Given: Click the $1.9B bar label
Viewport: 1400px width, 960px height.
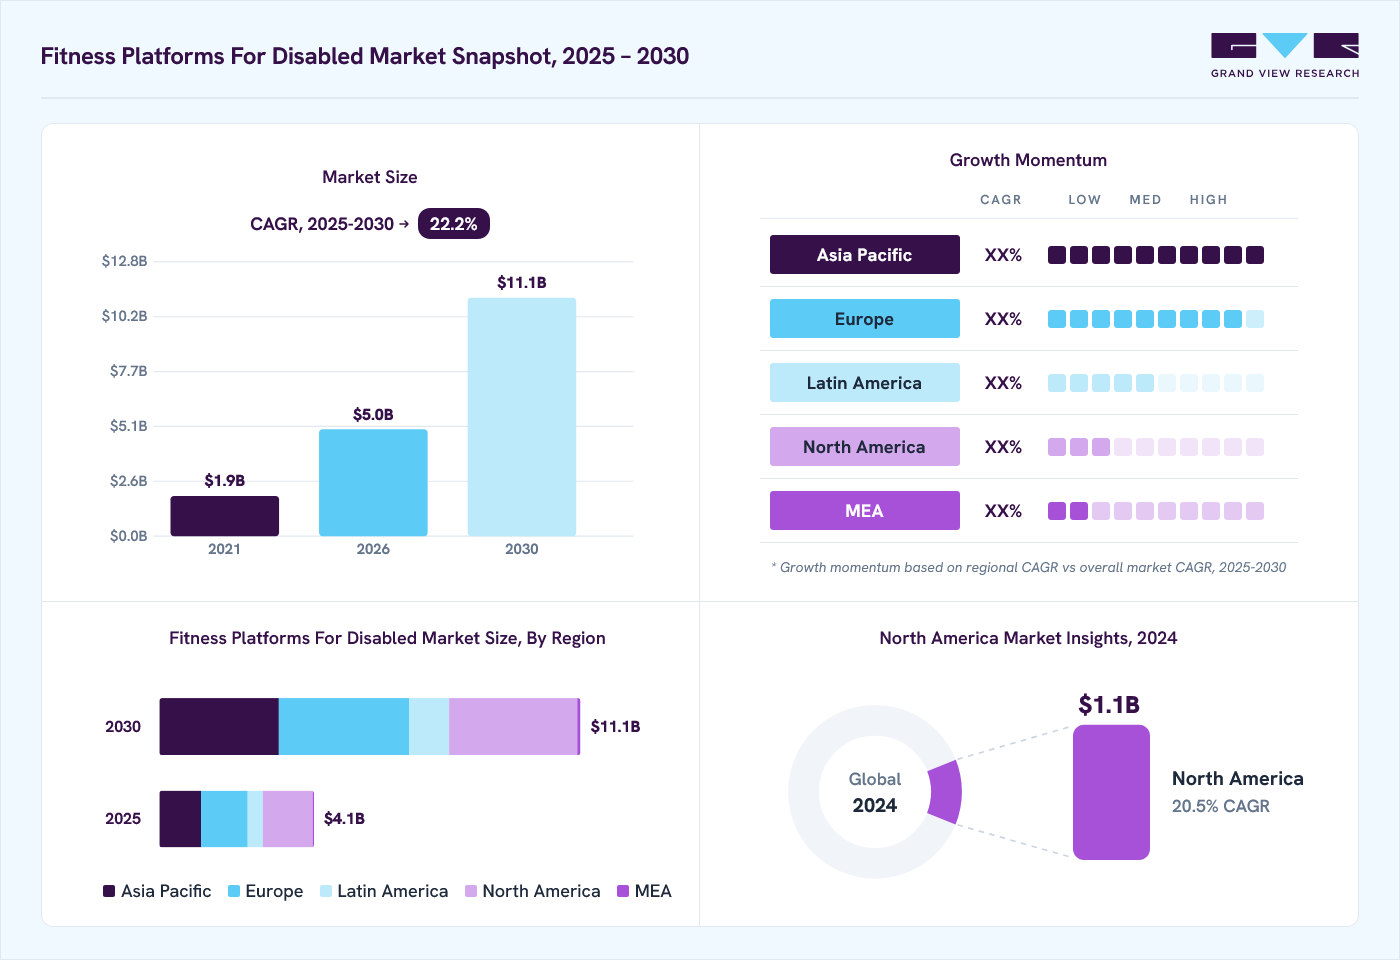Looking at the screenshot, I should [x=224, y=481].
